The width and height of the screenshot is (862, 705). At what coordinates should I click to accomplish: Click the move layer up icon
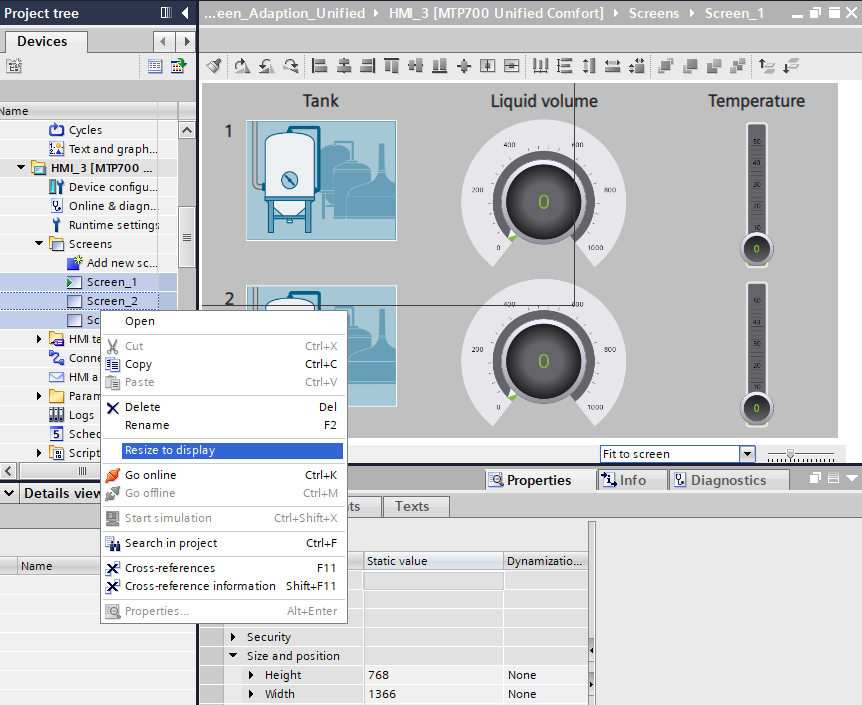(767, 66)
